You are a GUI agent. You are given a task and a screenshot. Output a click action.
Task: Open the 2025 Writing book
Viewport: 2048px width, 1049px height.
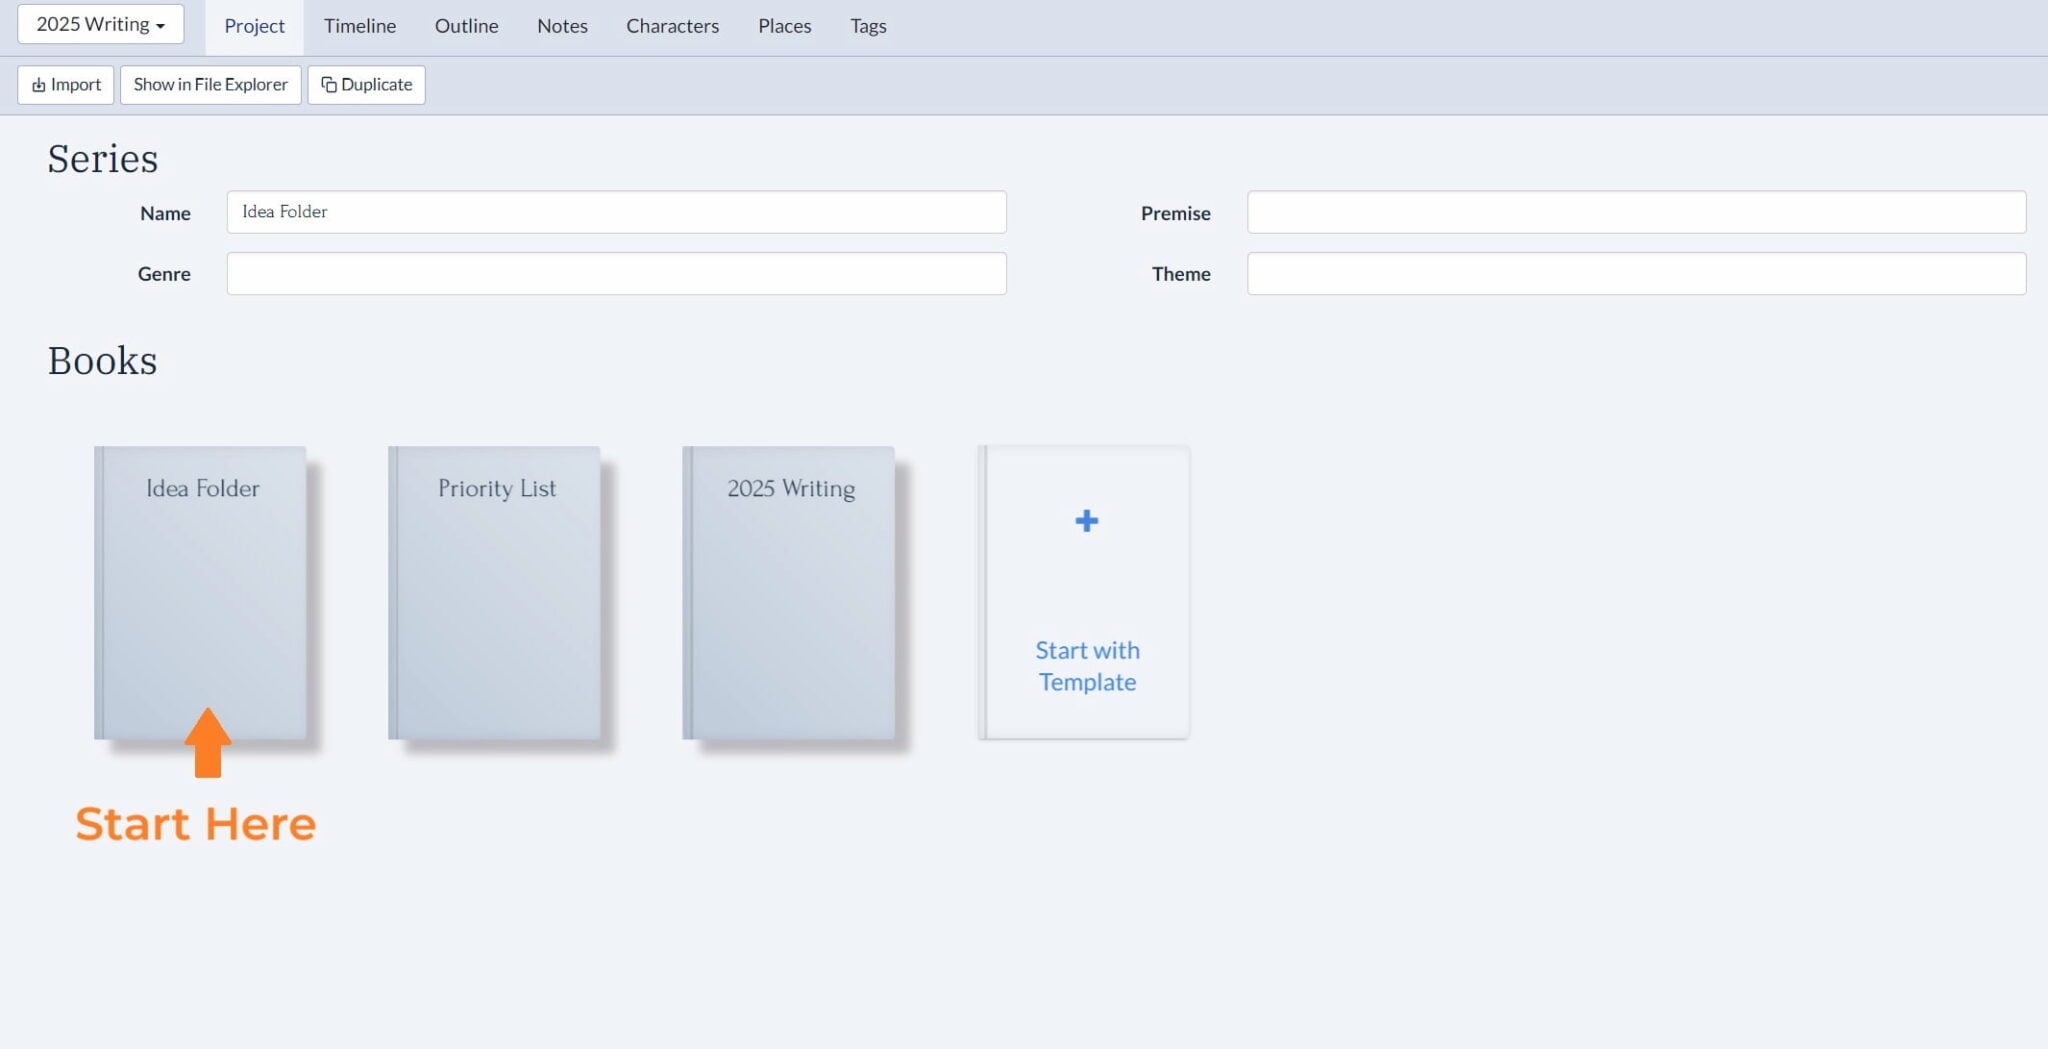tap(790, 592)
